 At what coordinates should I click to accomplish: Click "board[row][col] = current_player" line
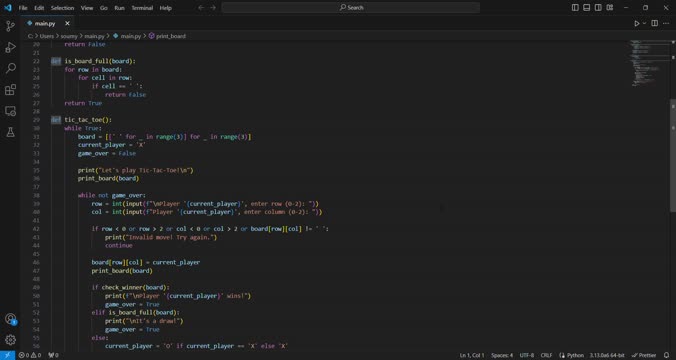click(x=146, y=262)
